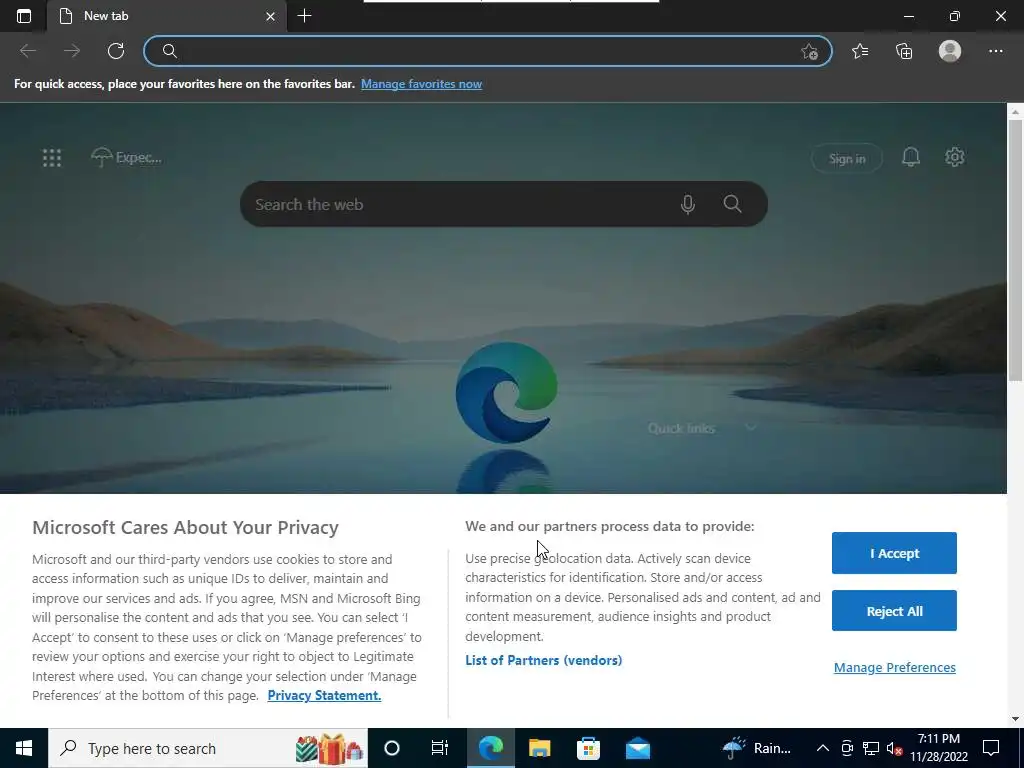Open the app launcher grid icon

click(52, 157)
